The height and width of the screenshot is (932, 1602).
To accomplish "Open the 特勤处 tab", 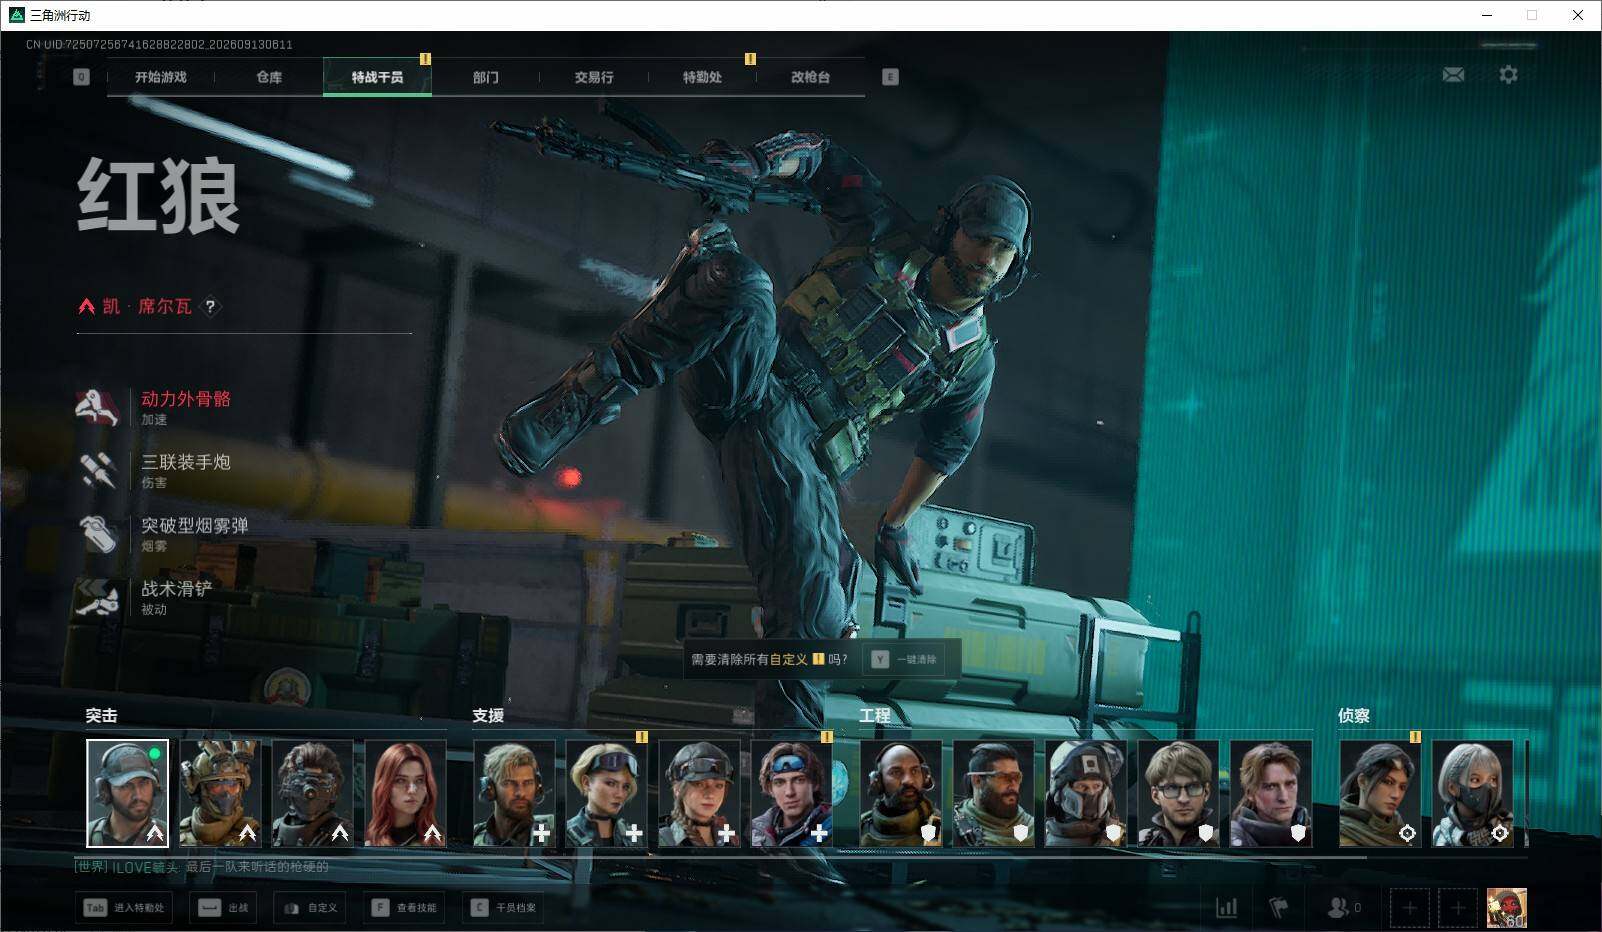I will [x=702, y=77].
